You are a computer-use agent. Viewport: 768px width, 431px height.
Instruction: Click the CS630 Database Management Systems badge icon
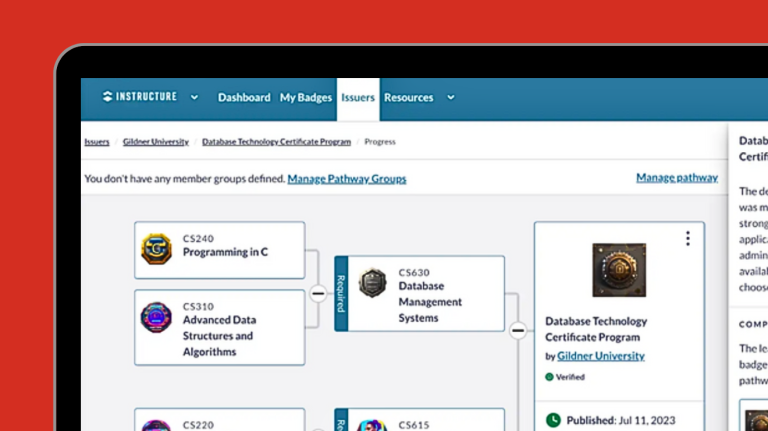(372, 283)
